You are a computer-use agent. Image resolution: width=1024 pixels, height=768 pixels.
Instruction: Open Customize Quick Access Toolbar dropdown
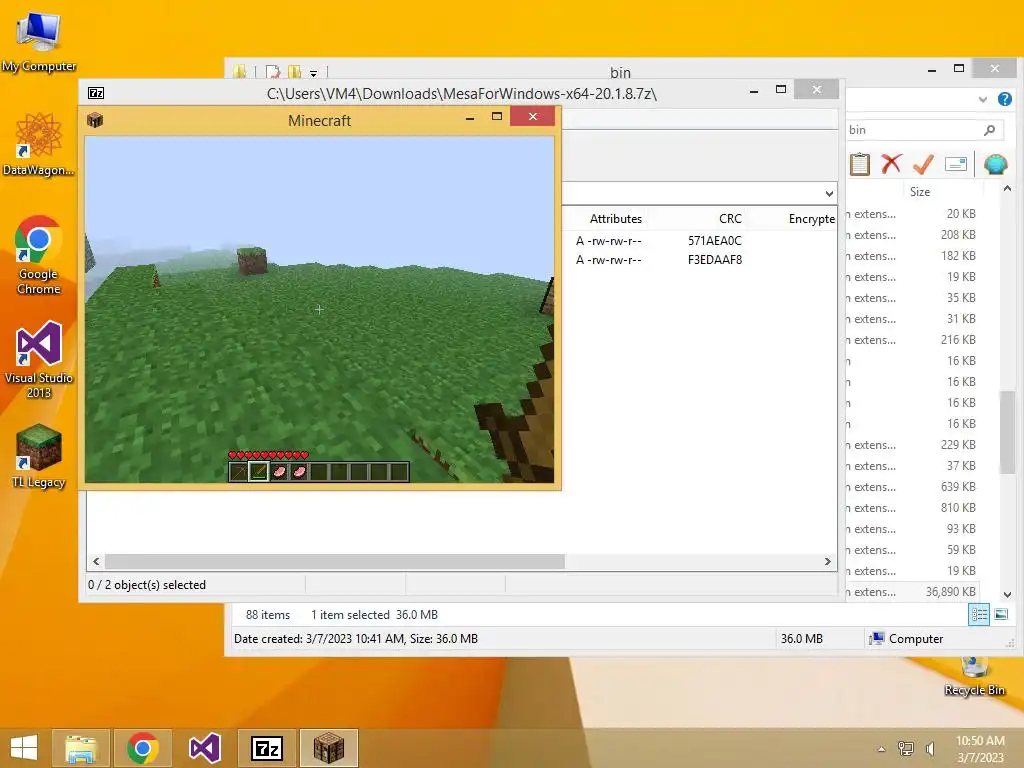click(313, 73)
